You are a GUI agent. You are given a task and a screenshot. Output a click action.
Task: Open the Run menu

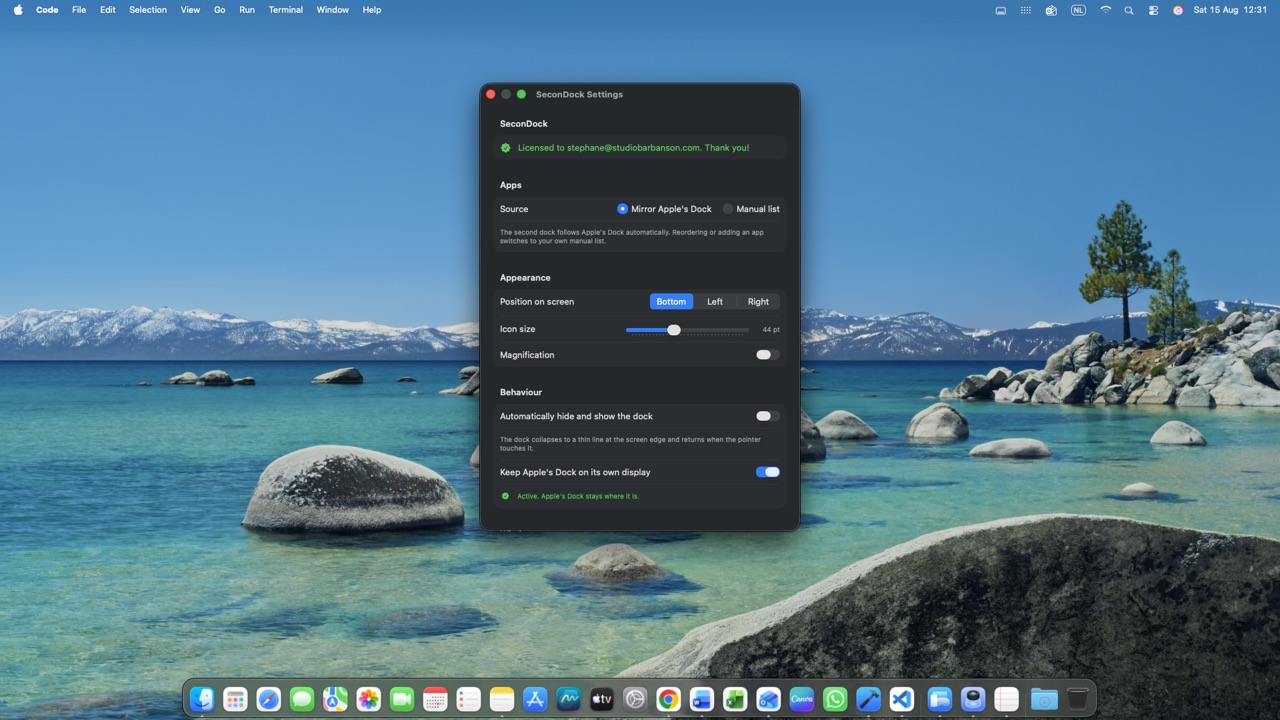[247, 10]
